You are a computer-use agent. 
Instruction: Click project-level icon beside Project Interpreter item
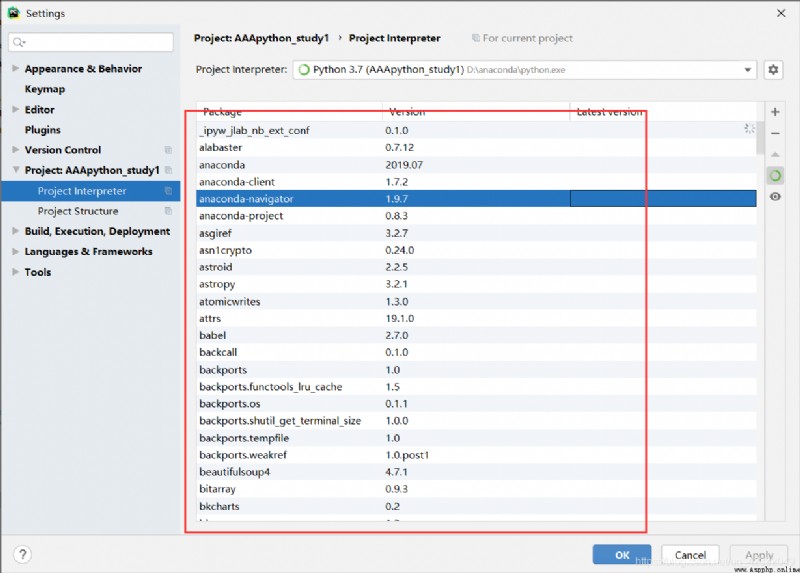[x=168, y=191]
